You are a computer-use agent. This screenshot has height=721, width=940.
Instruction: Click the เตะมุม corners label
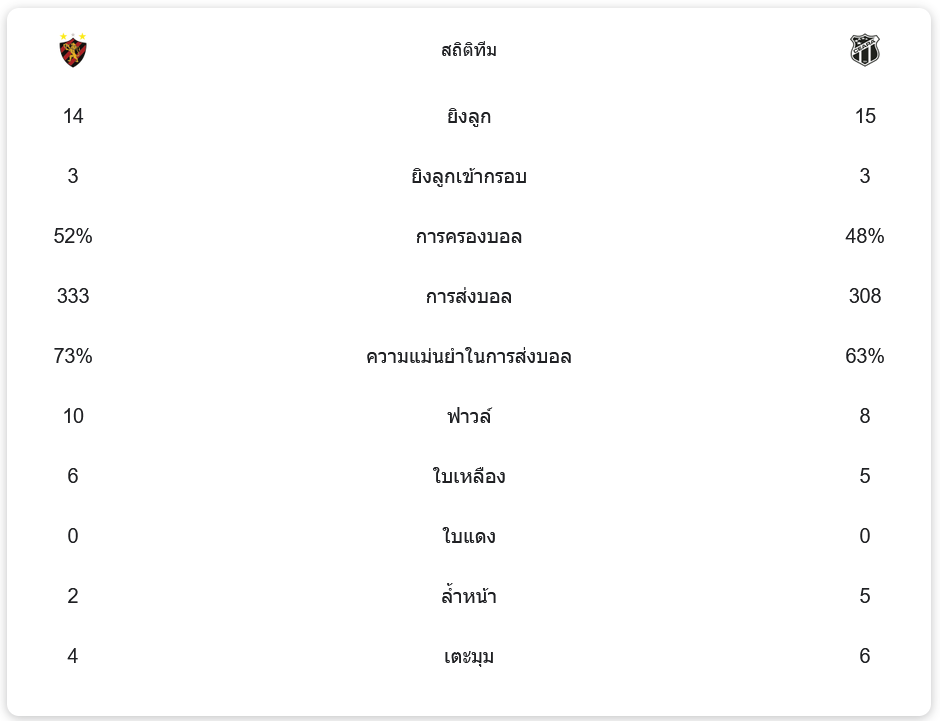(469, 657)
